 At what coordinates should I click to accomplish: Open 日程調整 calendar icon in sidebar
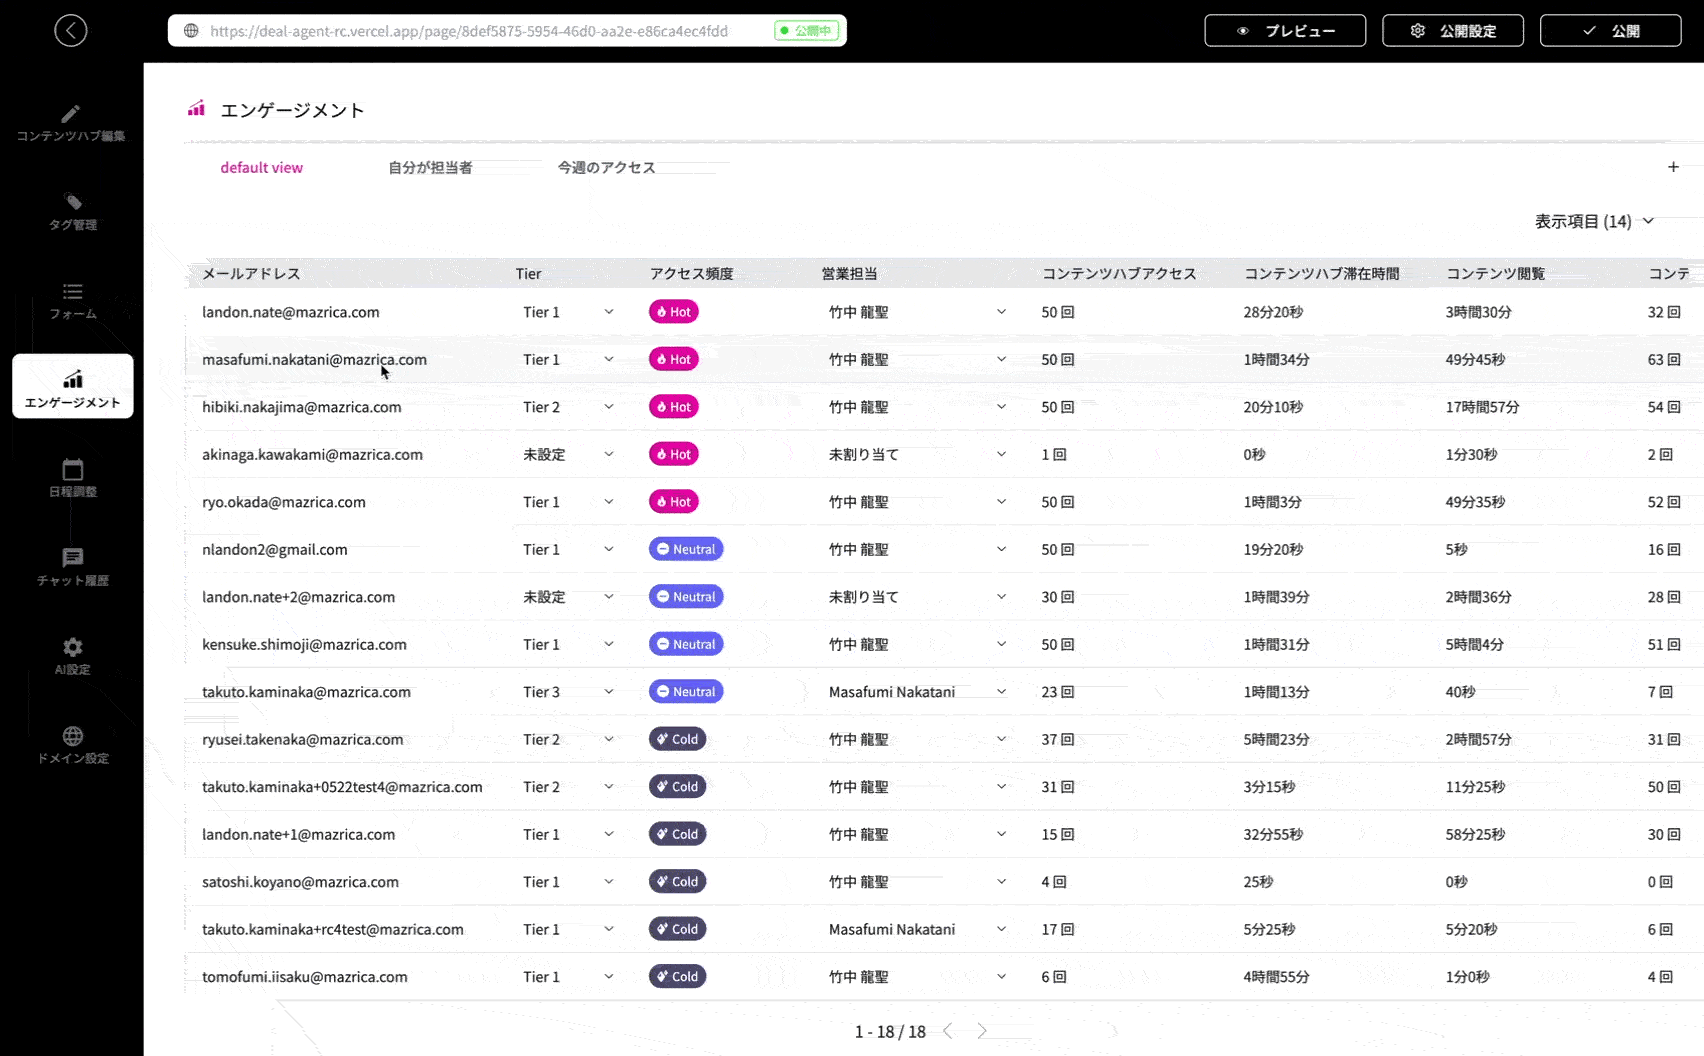click(72, 469)
